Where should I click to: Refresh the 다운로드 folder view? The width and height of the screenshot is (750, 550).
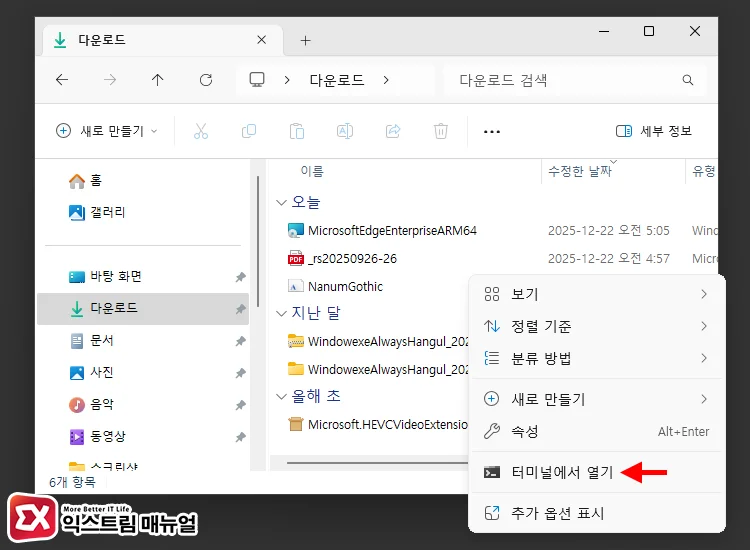206,80
